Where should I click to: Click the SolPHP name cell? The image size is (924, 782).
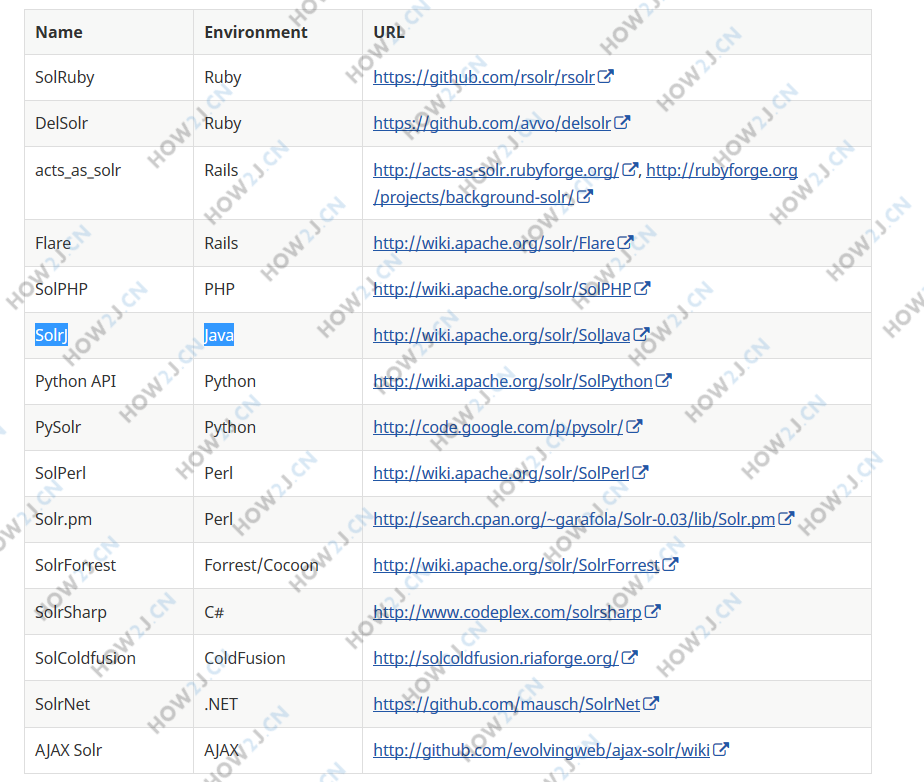tap(108, 289)
